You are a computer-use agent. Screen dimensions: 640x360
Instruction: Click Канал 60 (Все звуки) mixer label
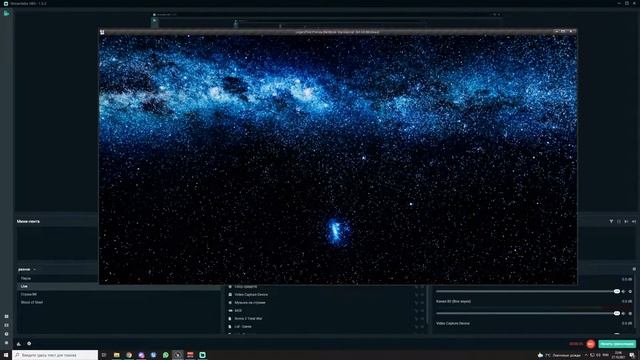click(453, 301)
